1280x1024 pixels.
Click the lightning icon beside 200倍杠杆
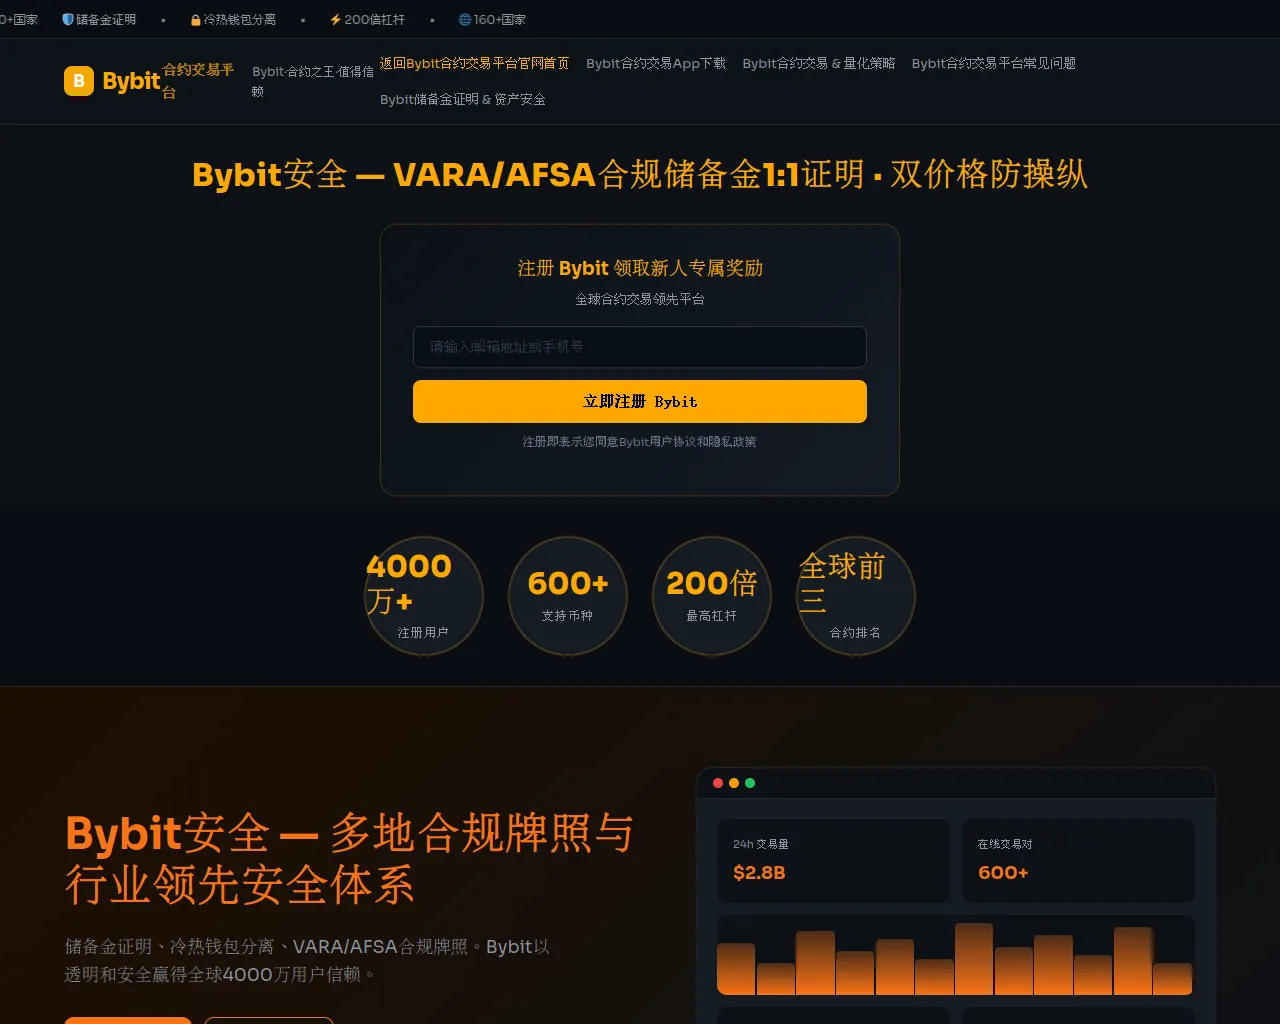[336, 19]
